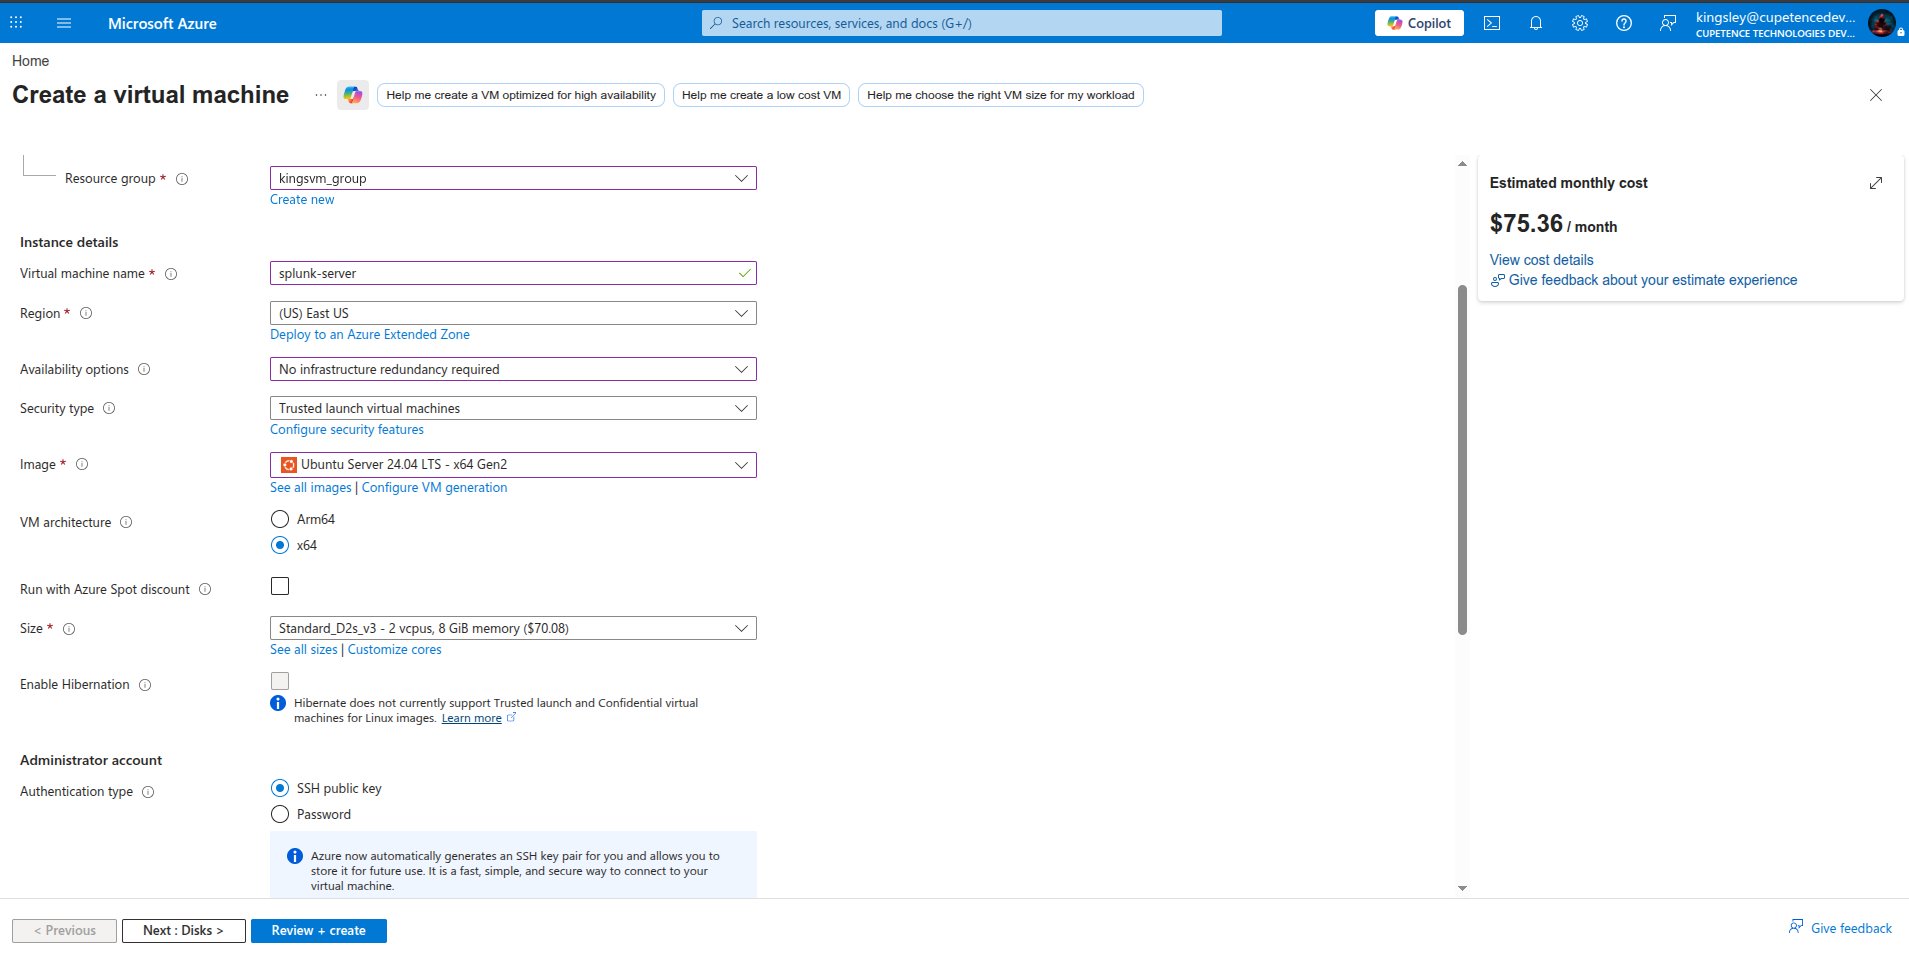
Task: Open portal settings gear
Action: click(1580, 23)
